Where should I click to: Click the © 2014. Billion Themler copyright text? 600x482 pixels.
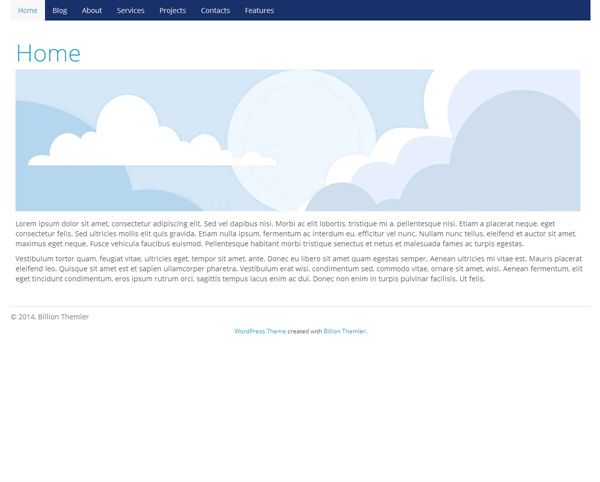click(x=50, y=317)
